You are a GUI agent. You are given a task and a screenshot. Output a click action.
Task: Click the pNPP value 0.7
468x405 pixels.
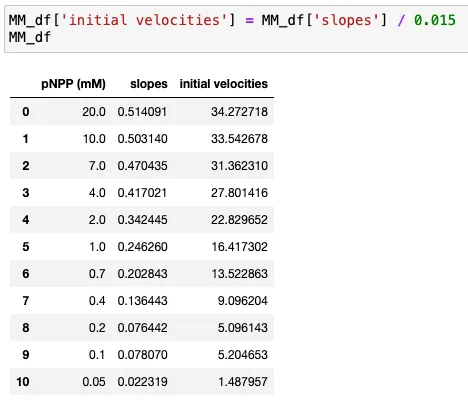click(97, 274)
